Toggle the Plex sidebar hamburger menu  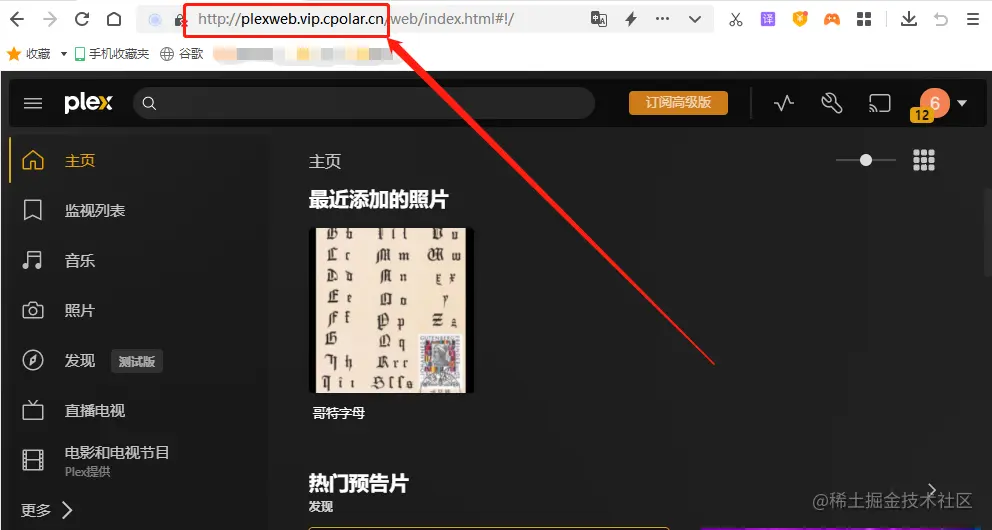click(x=33, y=103)
